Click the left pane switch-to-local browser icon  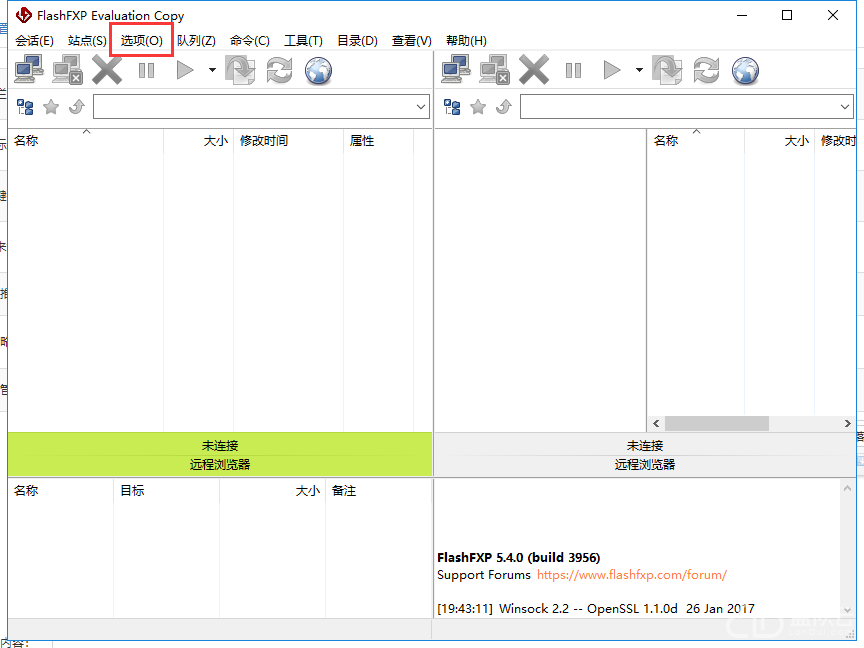[240, 70]
